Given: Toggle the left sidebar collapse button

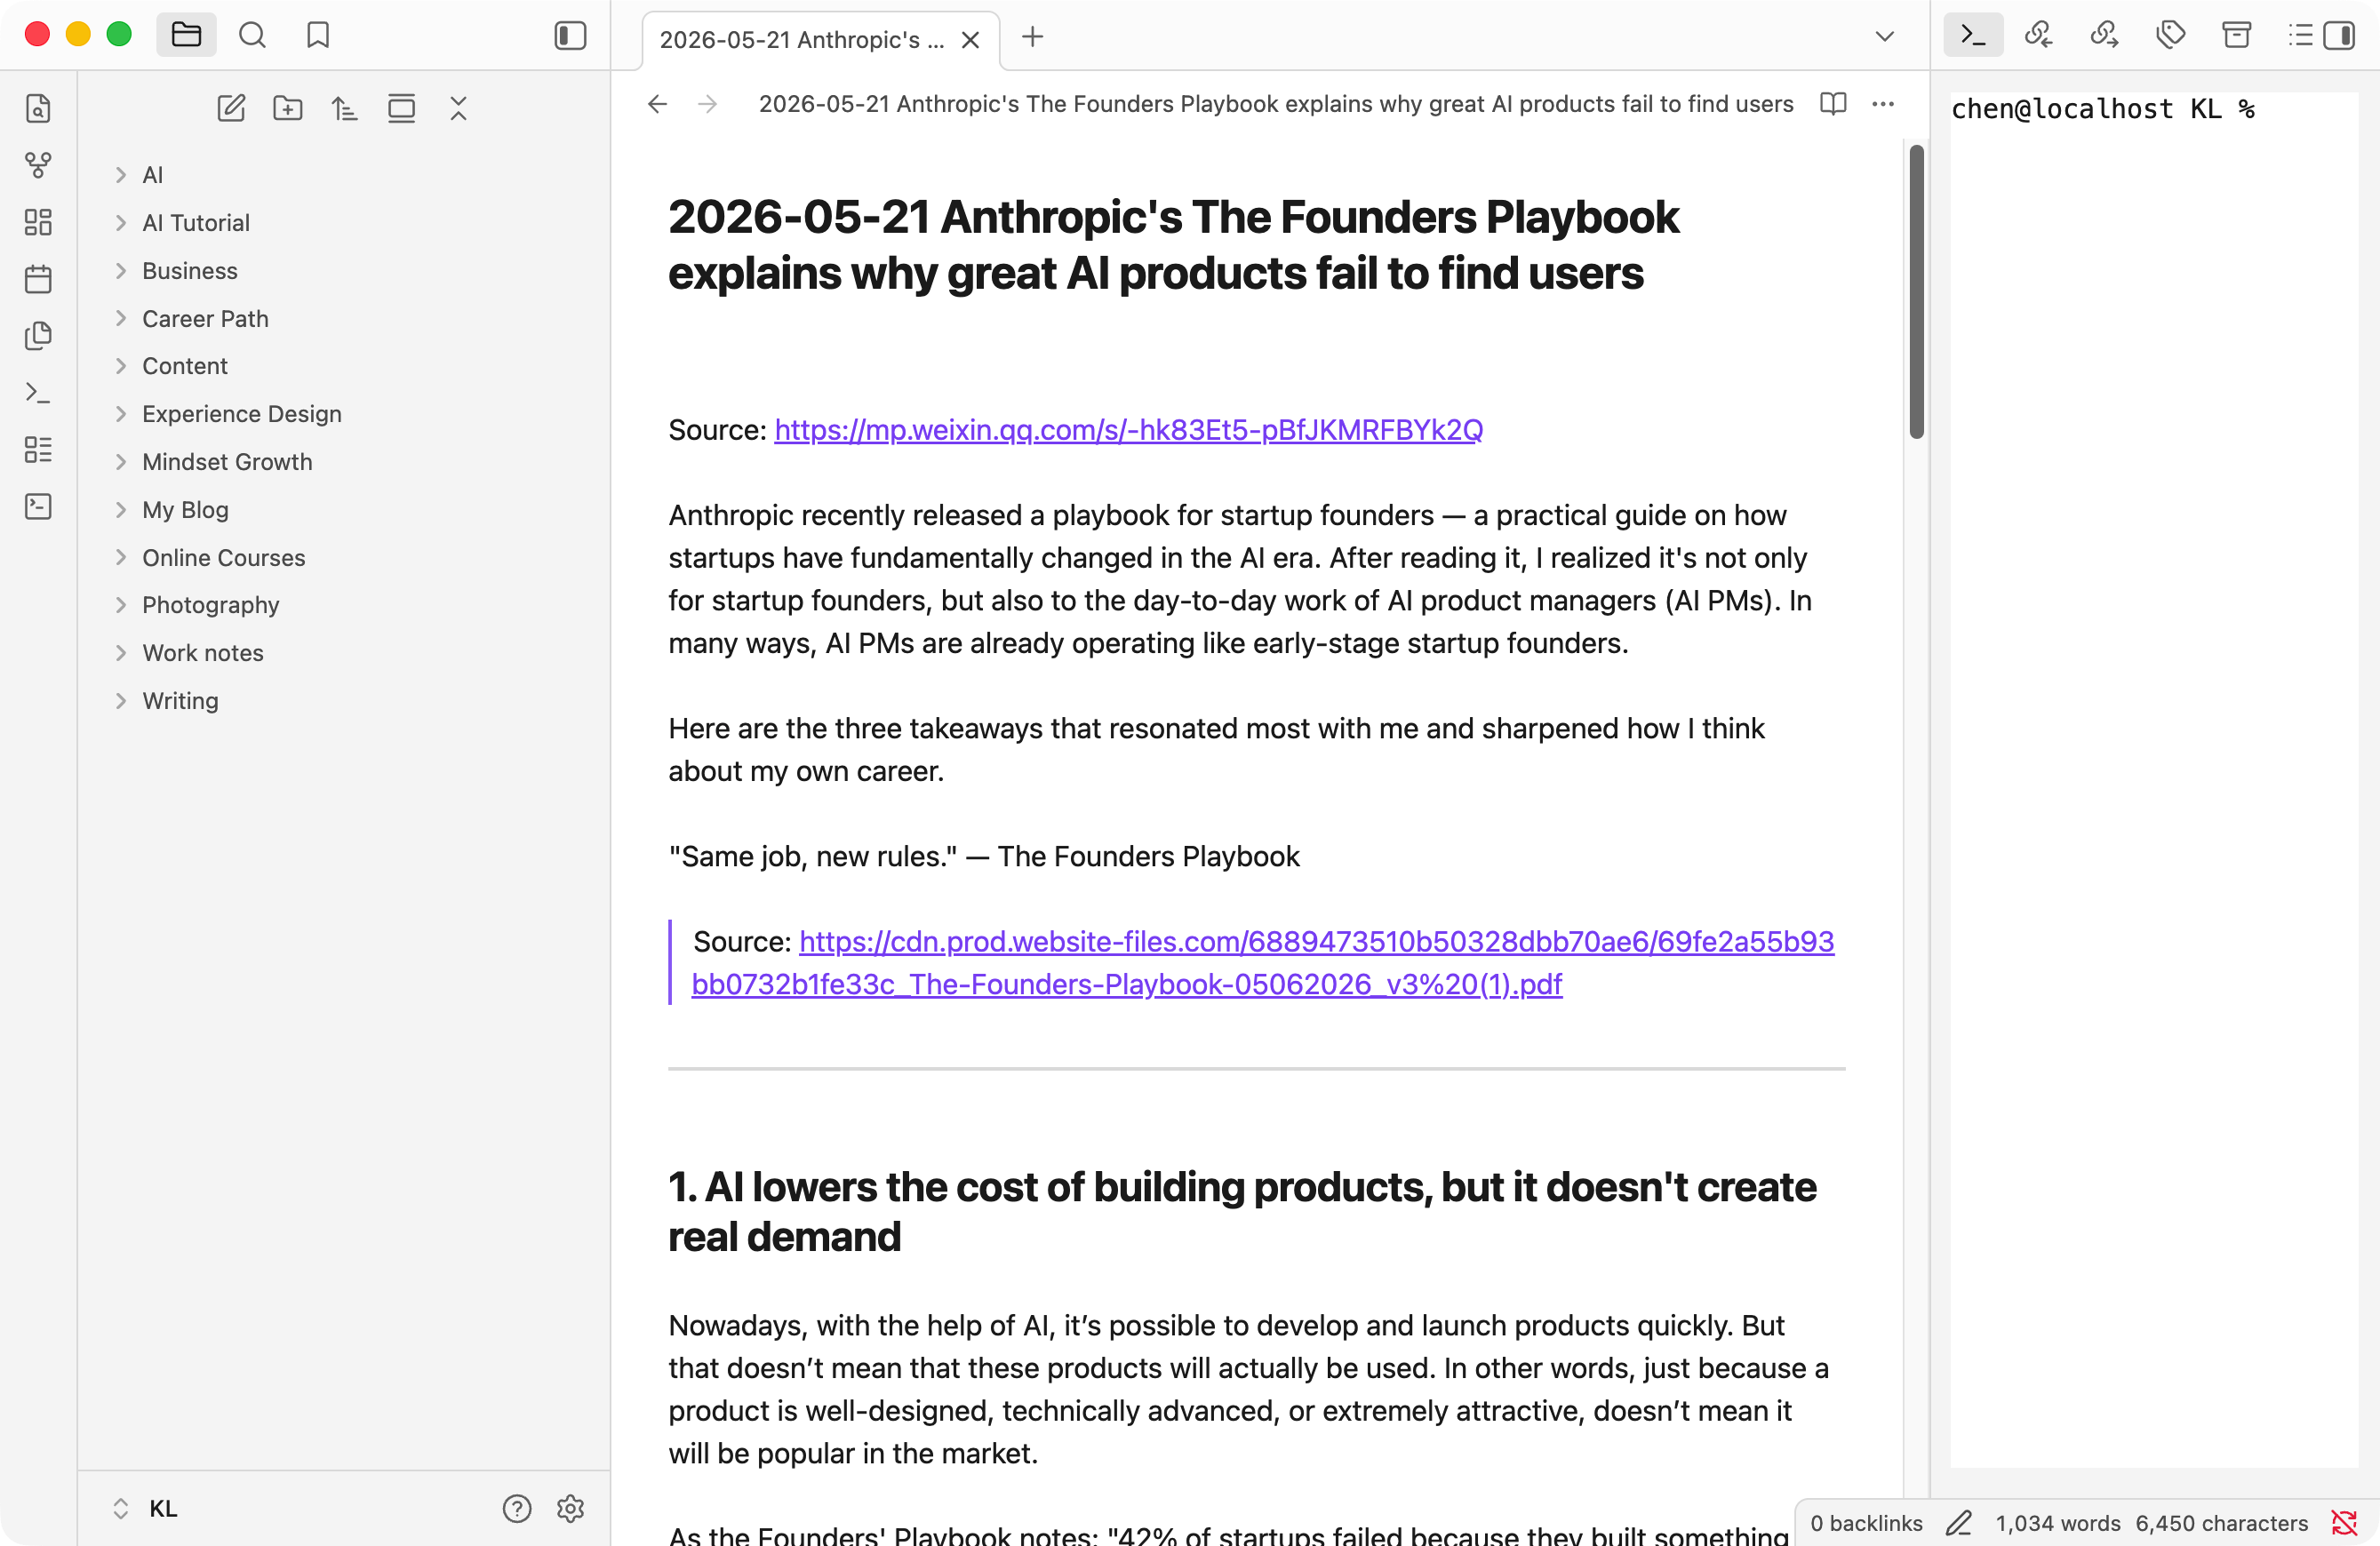Looking at the screenshot, I should coord(570,35).
